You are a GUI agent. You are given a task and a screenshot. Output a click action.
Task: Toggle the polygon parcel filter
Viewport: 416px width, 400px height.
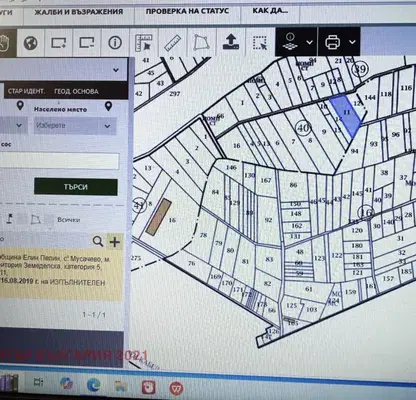pyautogui.click(x=36, y=219)
